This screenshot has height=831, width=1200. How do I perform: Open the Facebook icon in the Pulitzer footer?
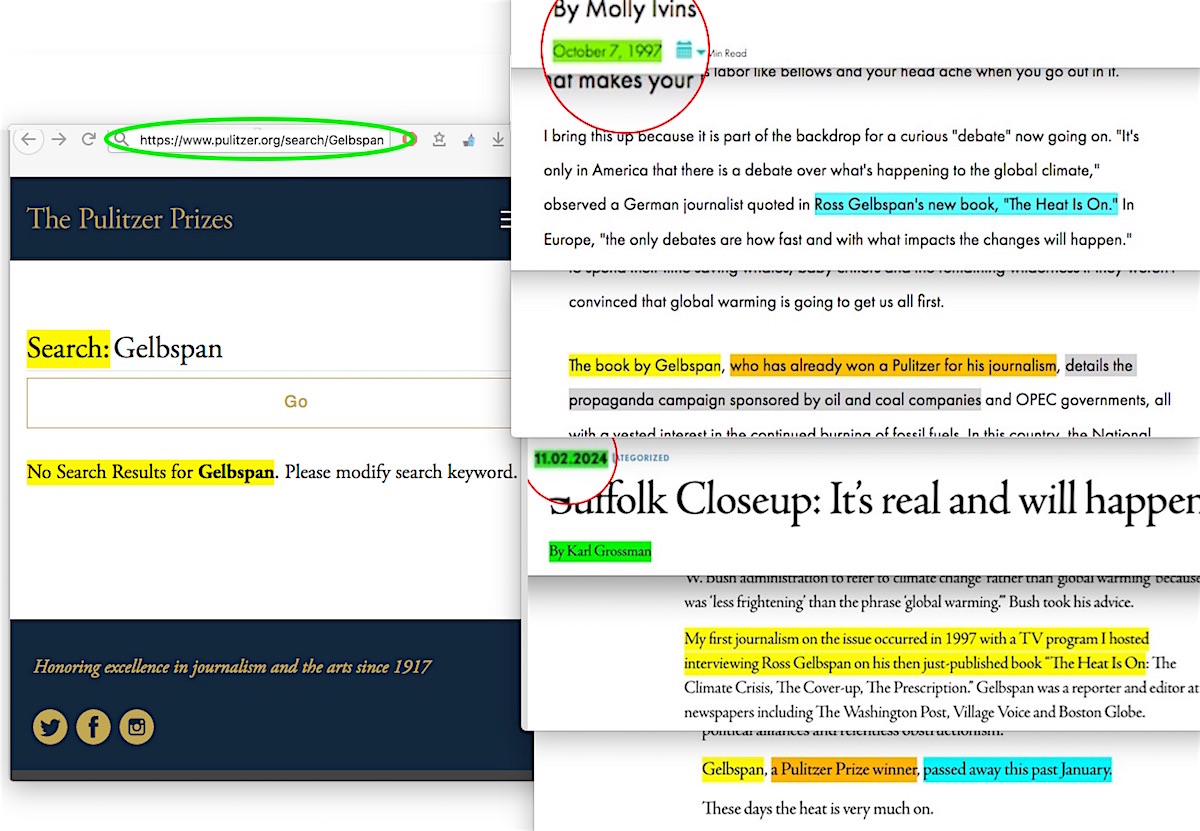(x=93, y=727)
